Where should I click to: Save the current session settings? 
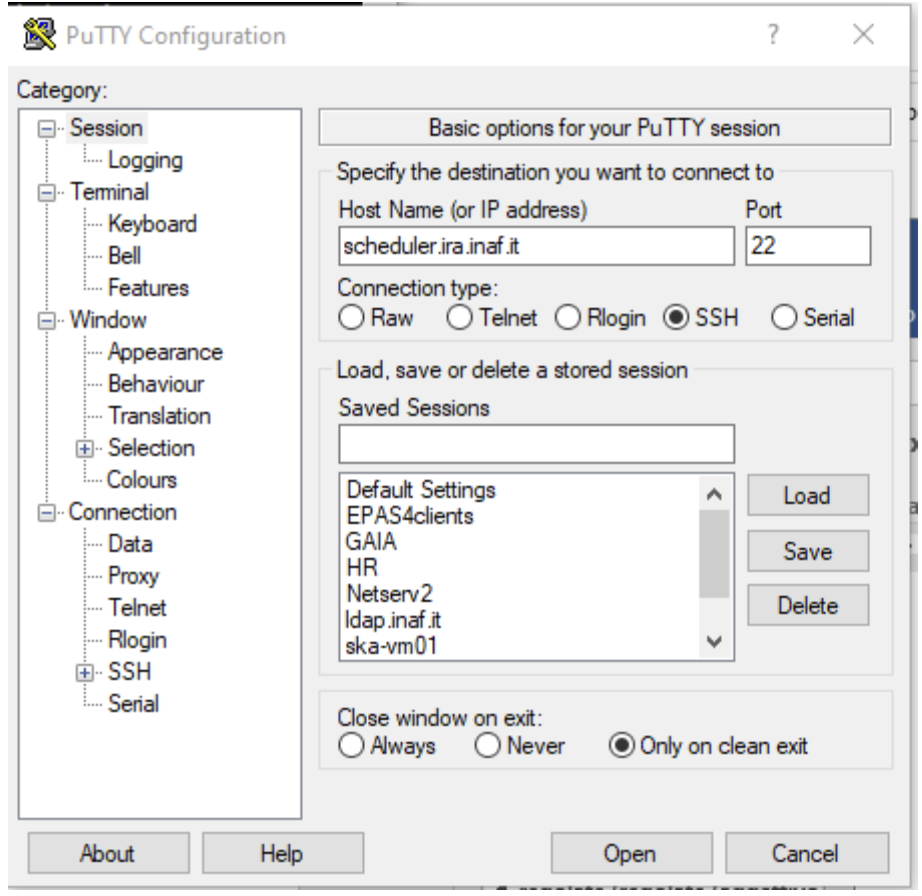pyautogui.click(x=808, y=551)
